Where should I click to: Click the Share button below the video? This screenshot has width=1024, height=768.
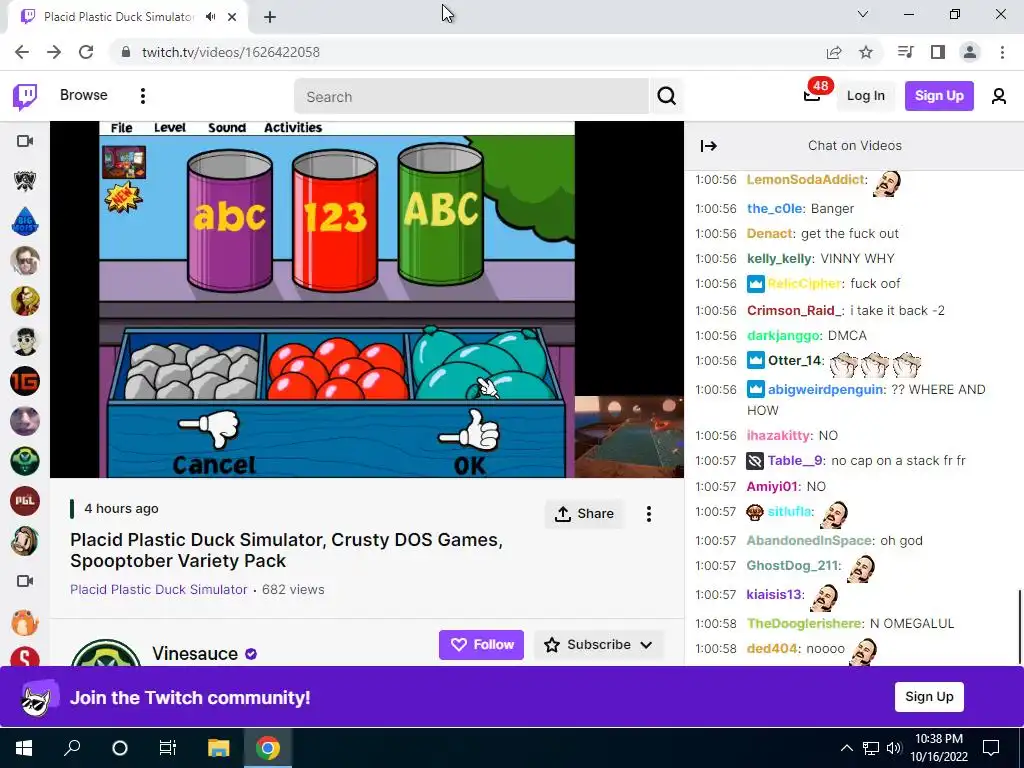[x=584, y=514]
